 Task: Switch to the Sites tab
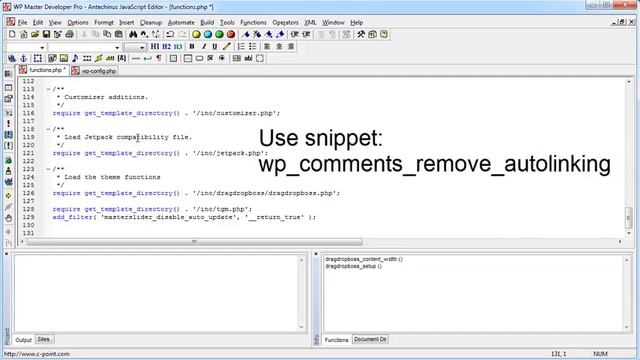[43, 339]
